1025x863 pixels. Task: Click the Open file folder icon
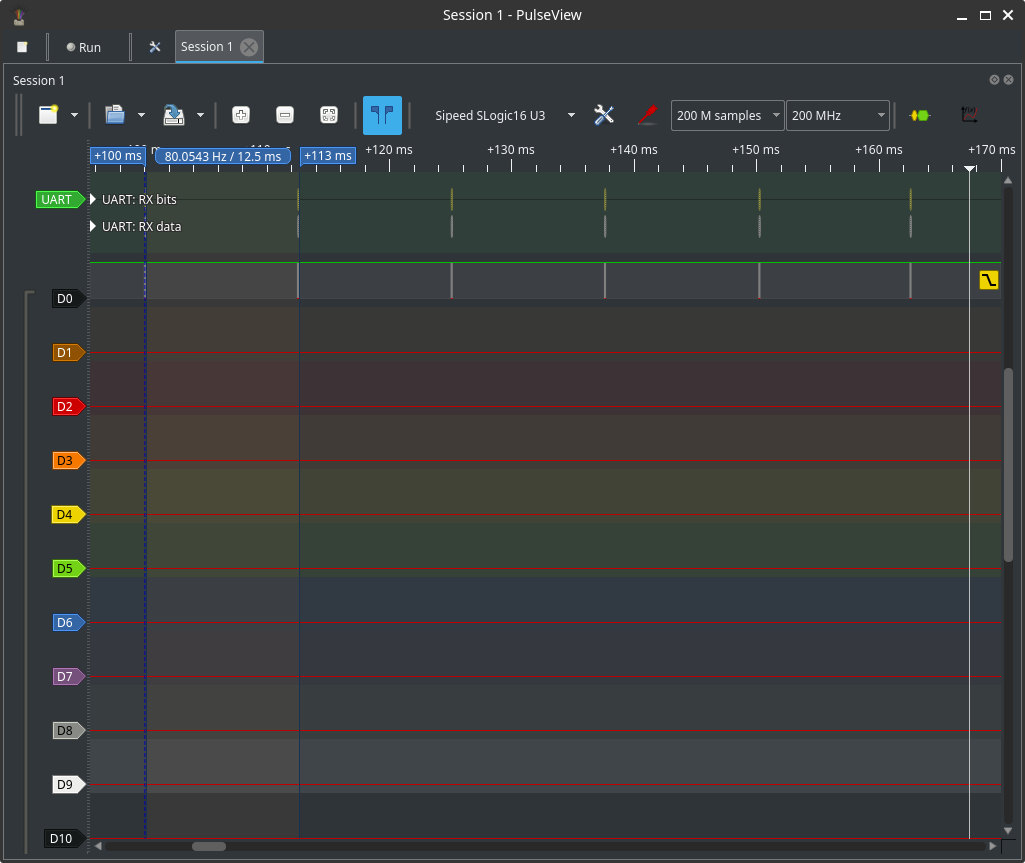pyautogui.click(x=114, y=115)
